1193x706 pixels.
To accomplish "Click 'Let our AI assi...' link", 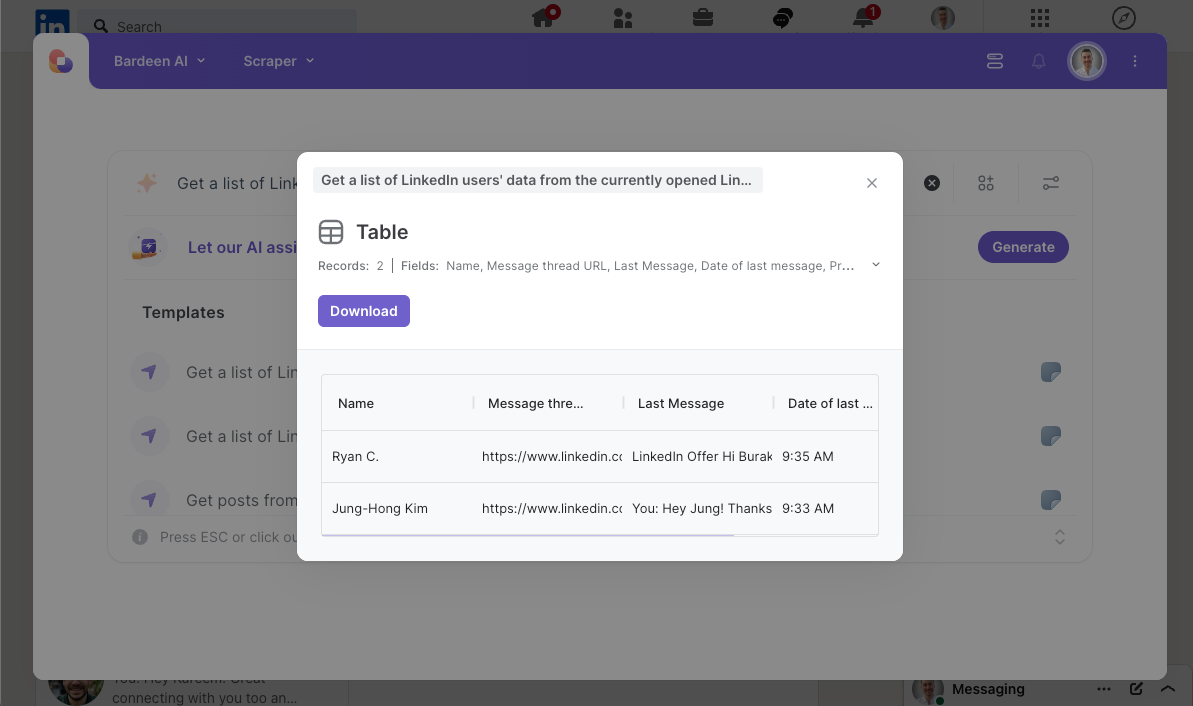I will tap(242, 247).
